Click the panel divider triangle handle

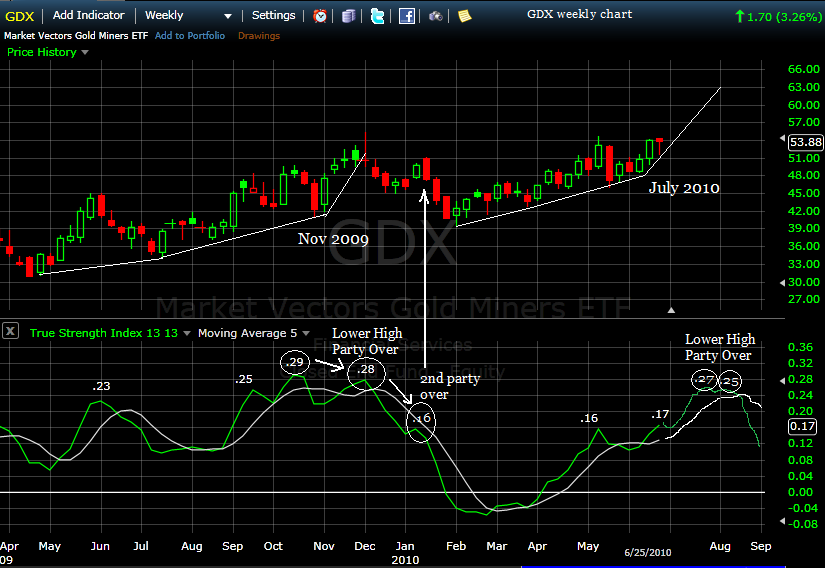671,310
